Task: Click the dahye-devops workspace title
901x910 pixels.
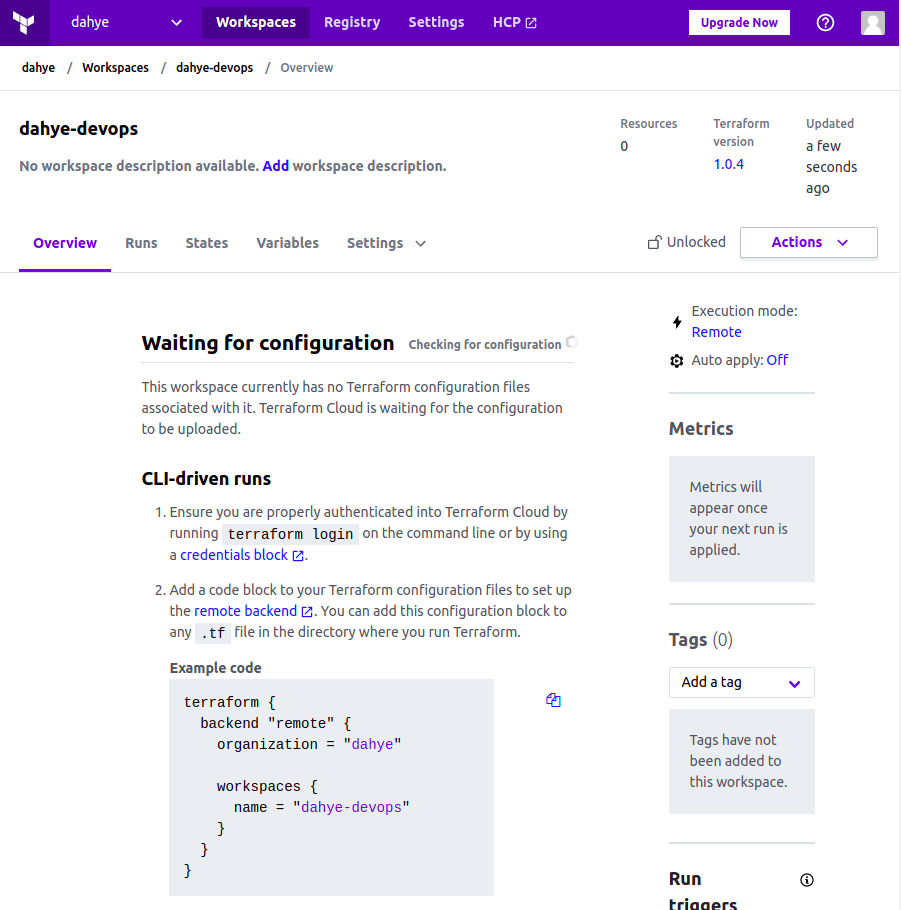Action: (78, 128)
